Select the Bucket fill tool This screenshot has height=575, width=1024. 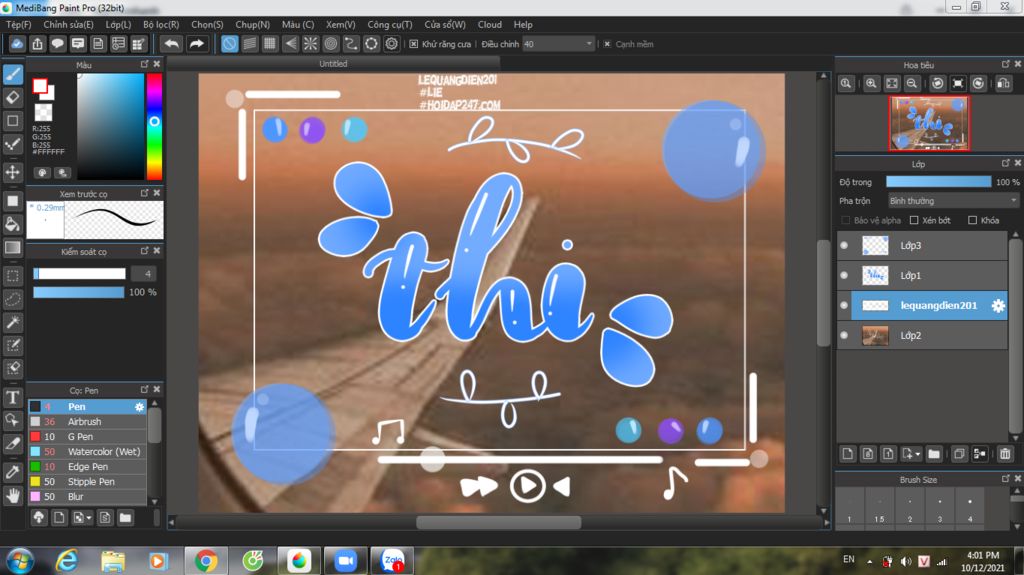[x=13, y=224]
